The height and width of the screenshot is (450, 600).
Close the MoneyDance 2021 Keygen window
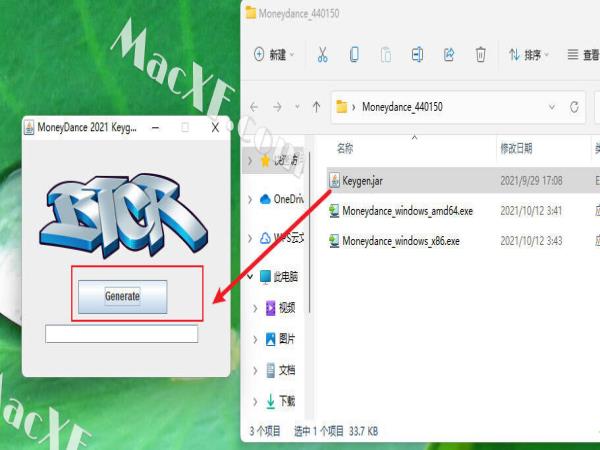(215, 127)
